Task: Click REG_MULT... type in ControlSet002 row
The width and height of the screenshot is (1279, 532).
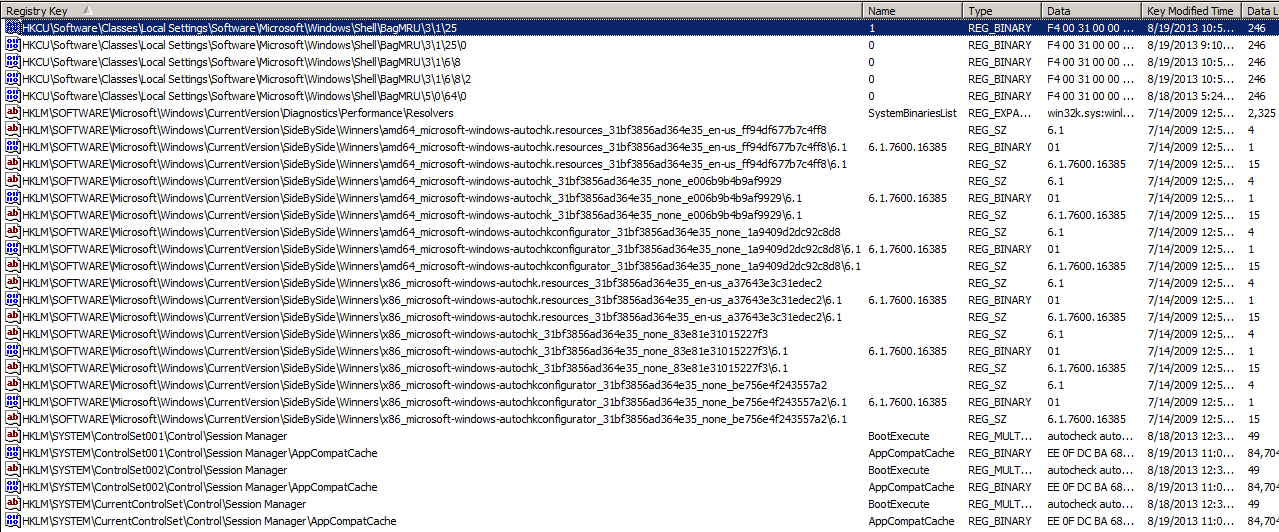Action: point(1000,470)
